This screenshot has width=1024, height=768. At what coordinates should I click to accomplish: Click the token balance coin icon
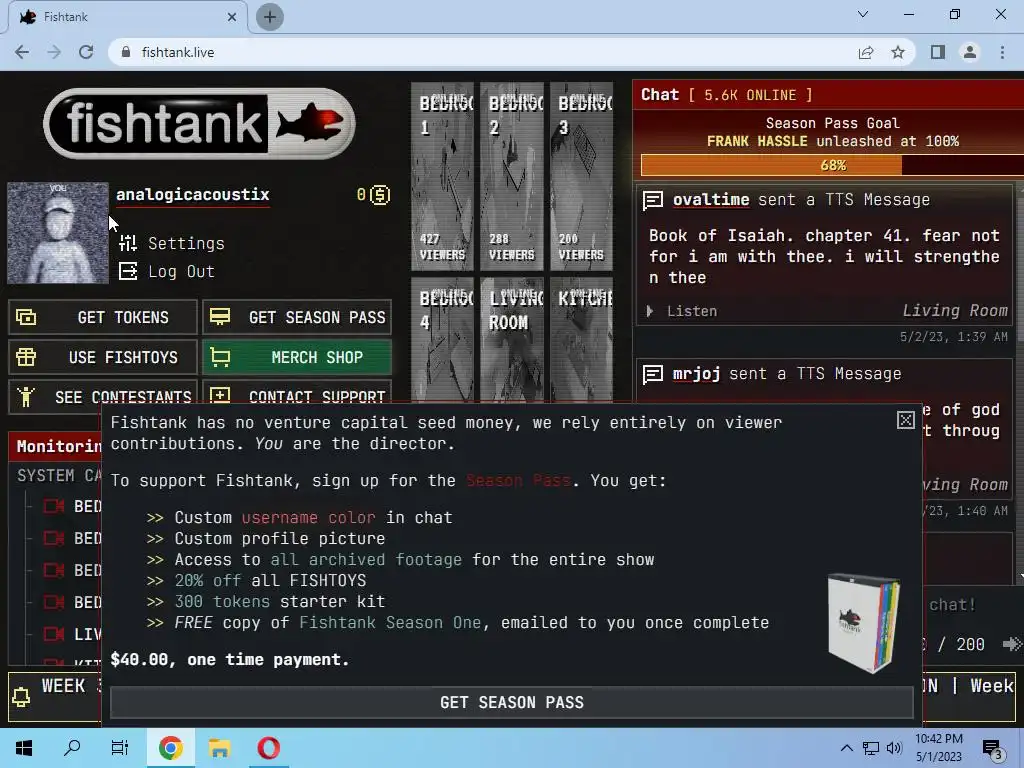click(x=380, y=195)
